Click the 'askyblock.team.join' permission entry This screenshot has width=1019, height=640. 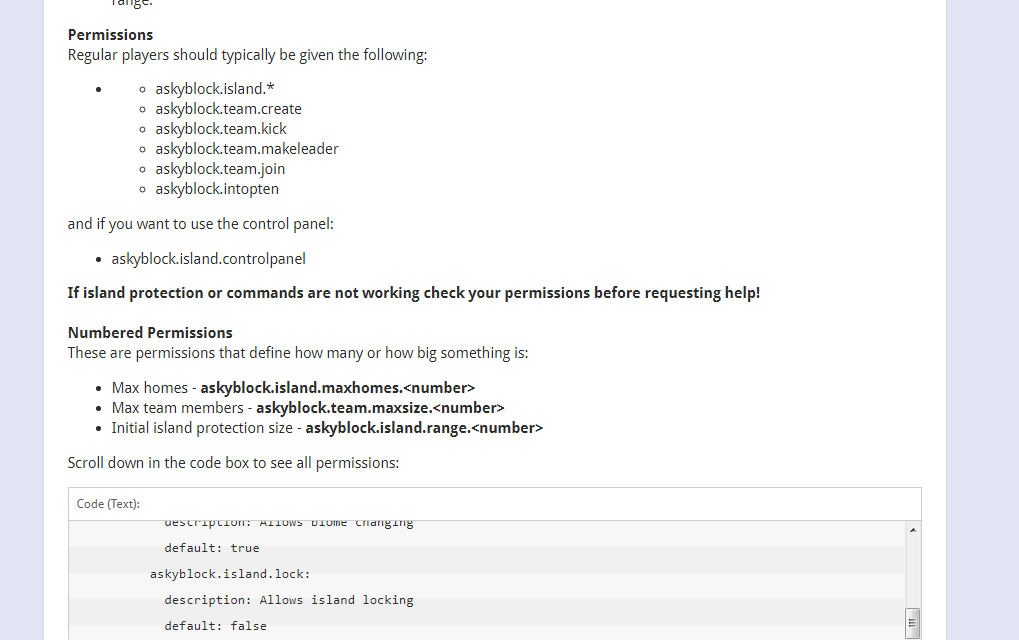tap(220, 169)
